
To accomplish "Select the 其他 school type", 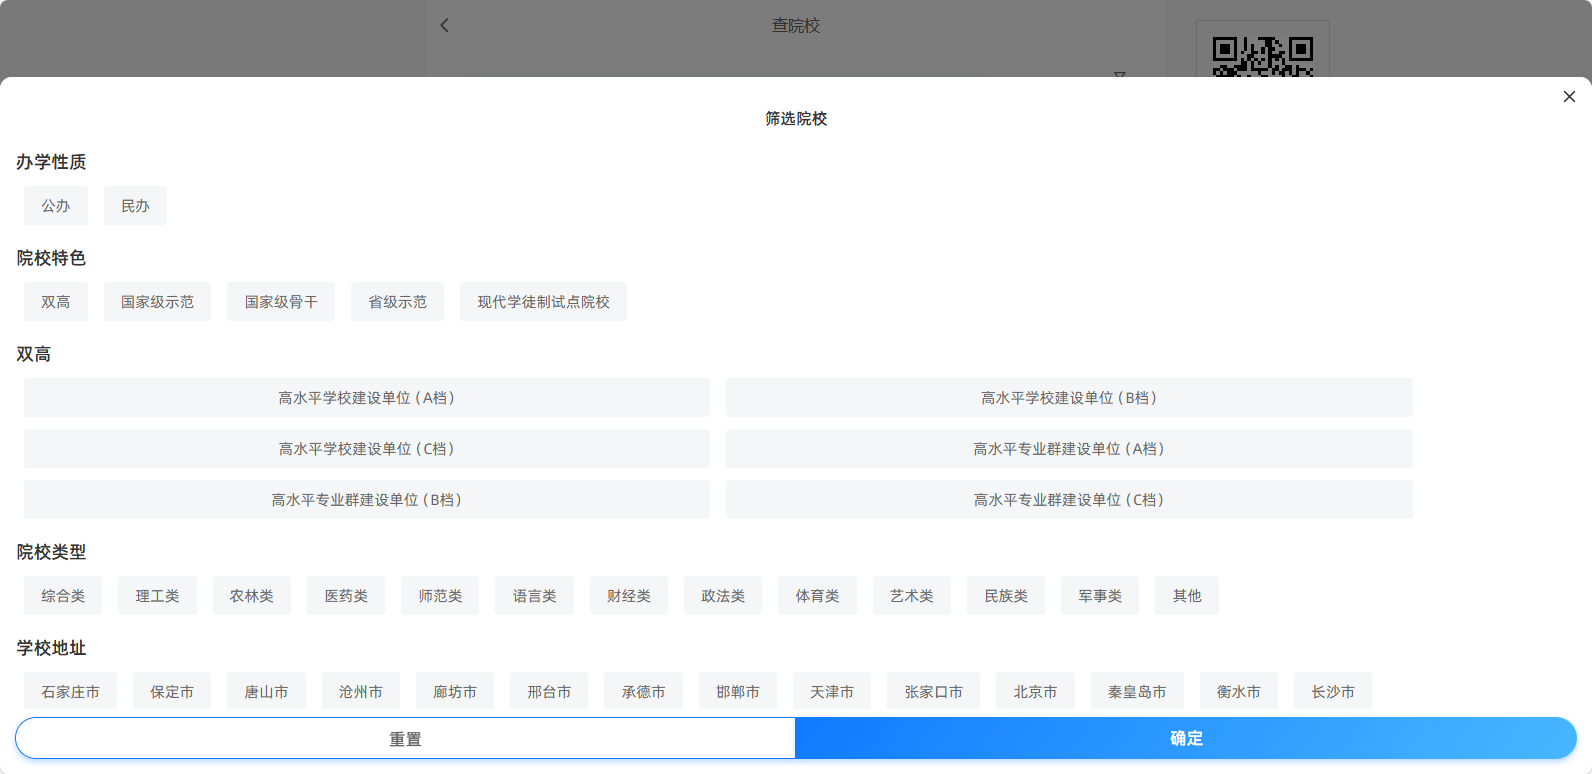I will click(1187, 596).
